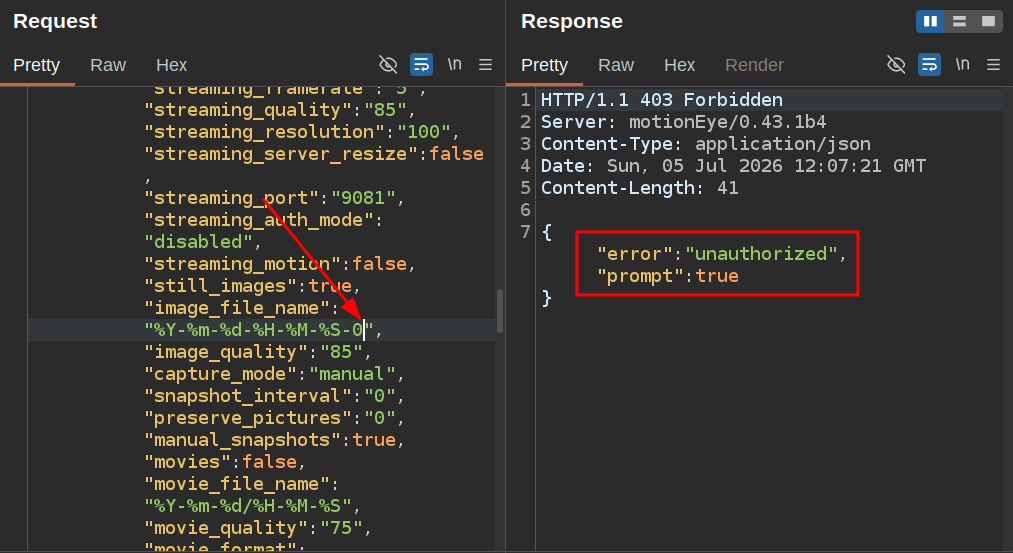Image resolution: width=1013 pixels, height=553 pixels.
Task: Open the Request Hex tab
Action: click(171, 65)
